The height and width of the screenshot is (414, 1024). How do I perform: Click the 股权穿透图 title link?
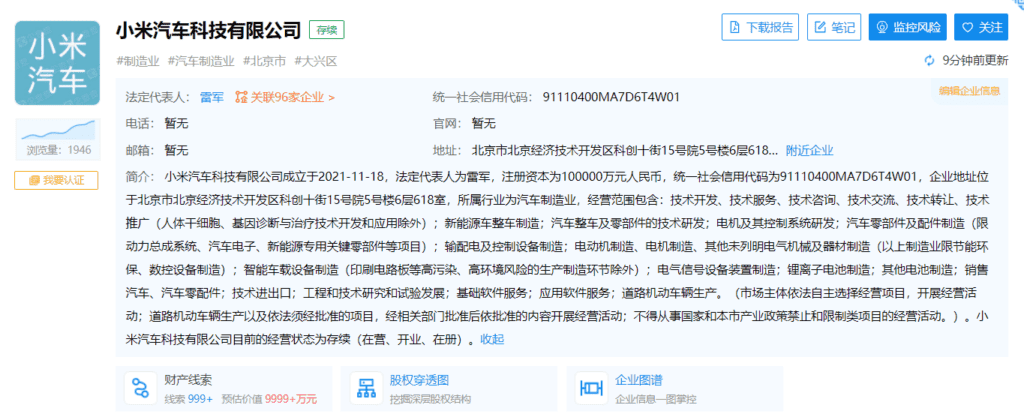point(419,381)
